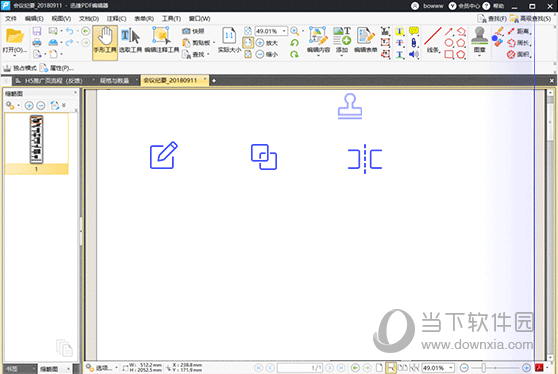The height and width of the screenshot is (374, 558).
Task: Select the paperclip file attachment tool
Action: 414,43
